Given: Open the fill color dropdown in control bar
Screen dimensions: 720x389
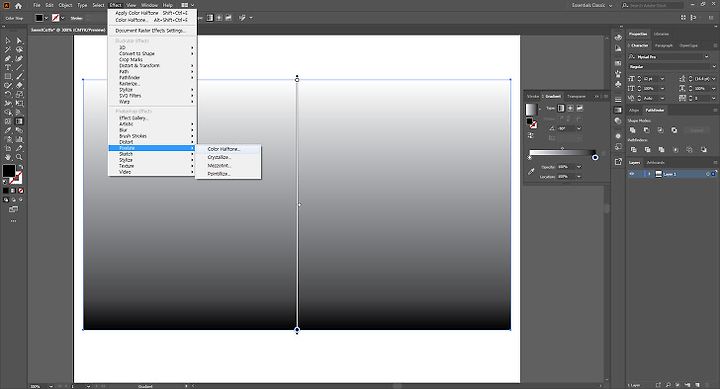Looking at the screenshot, I should (x=46, y=18).
